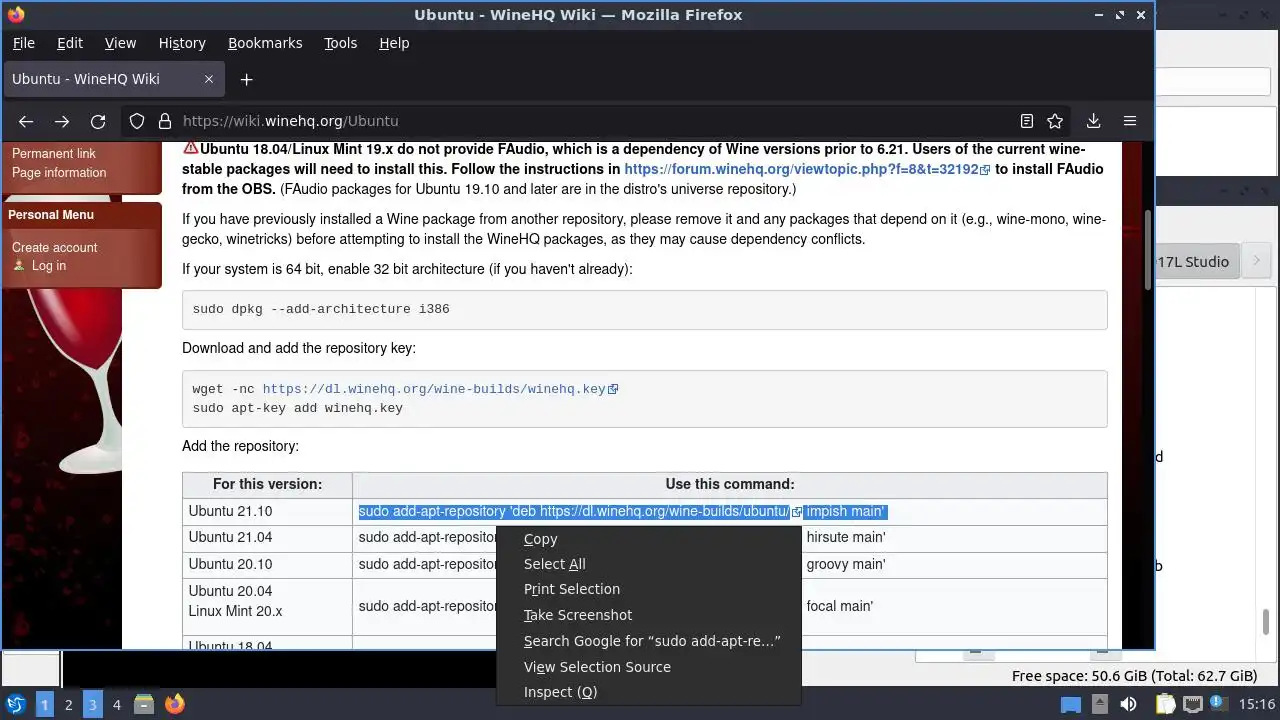Click the Ubuntu 20.10 version cell
The width and height of the screenshot is (1280, 720).
pyautogui.click(x=267, y=564)
